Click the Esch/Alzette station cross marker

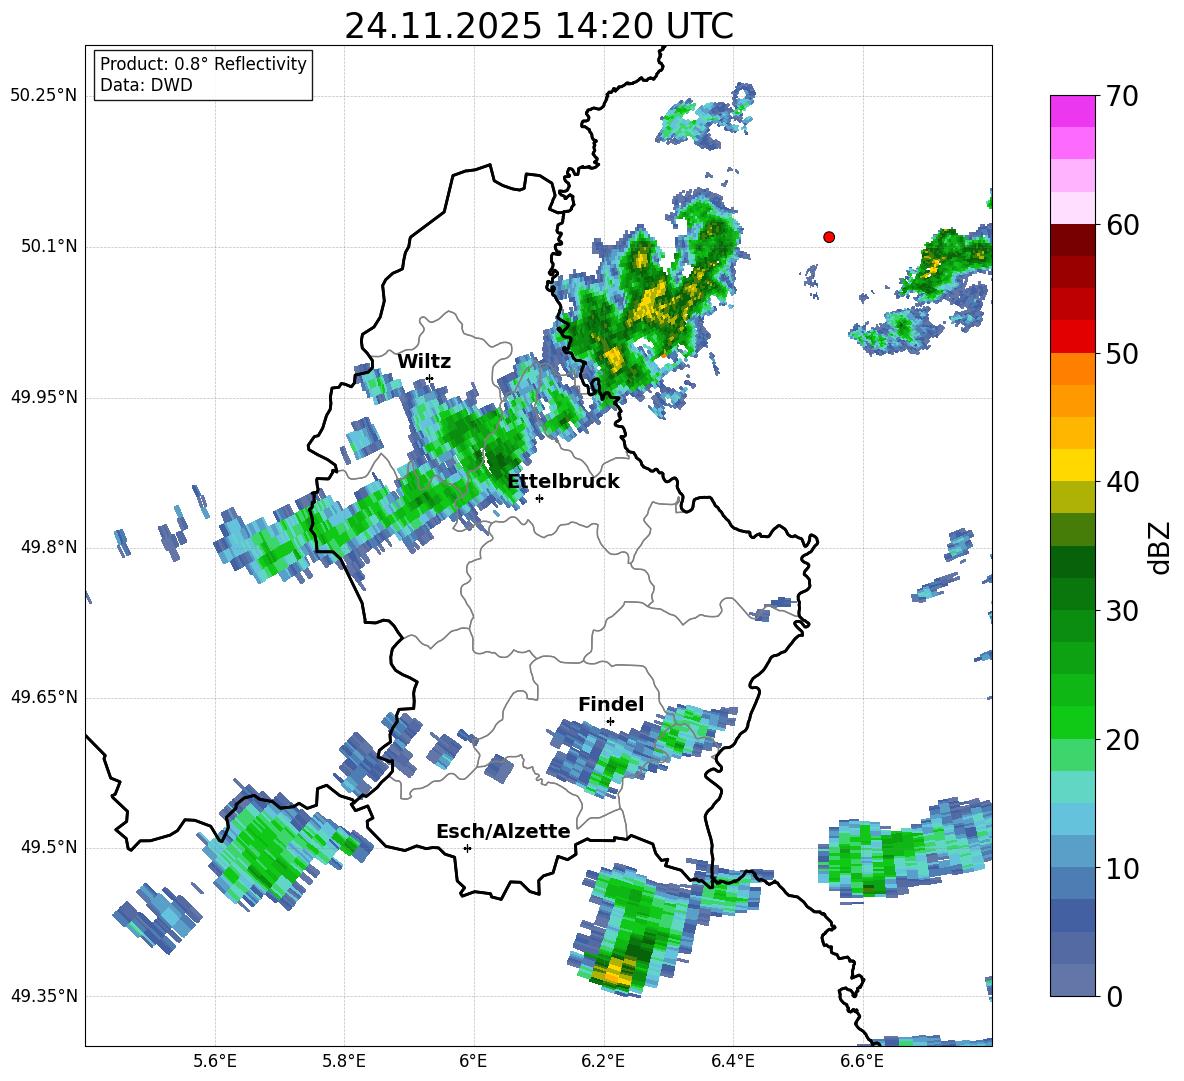click(467, 848)
